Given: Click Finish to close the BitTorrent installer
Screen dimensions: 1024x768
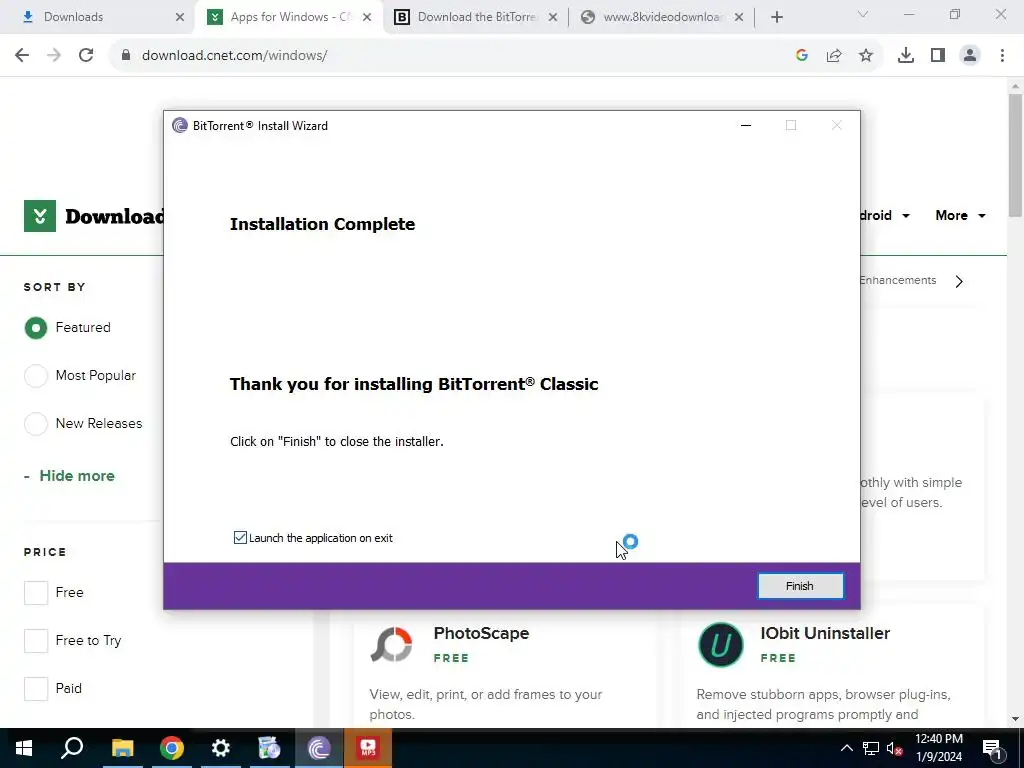Looking at the screenshot, I should coord(800,586).
